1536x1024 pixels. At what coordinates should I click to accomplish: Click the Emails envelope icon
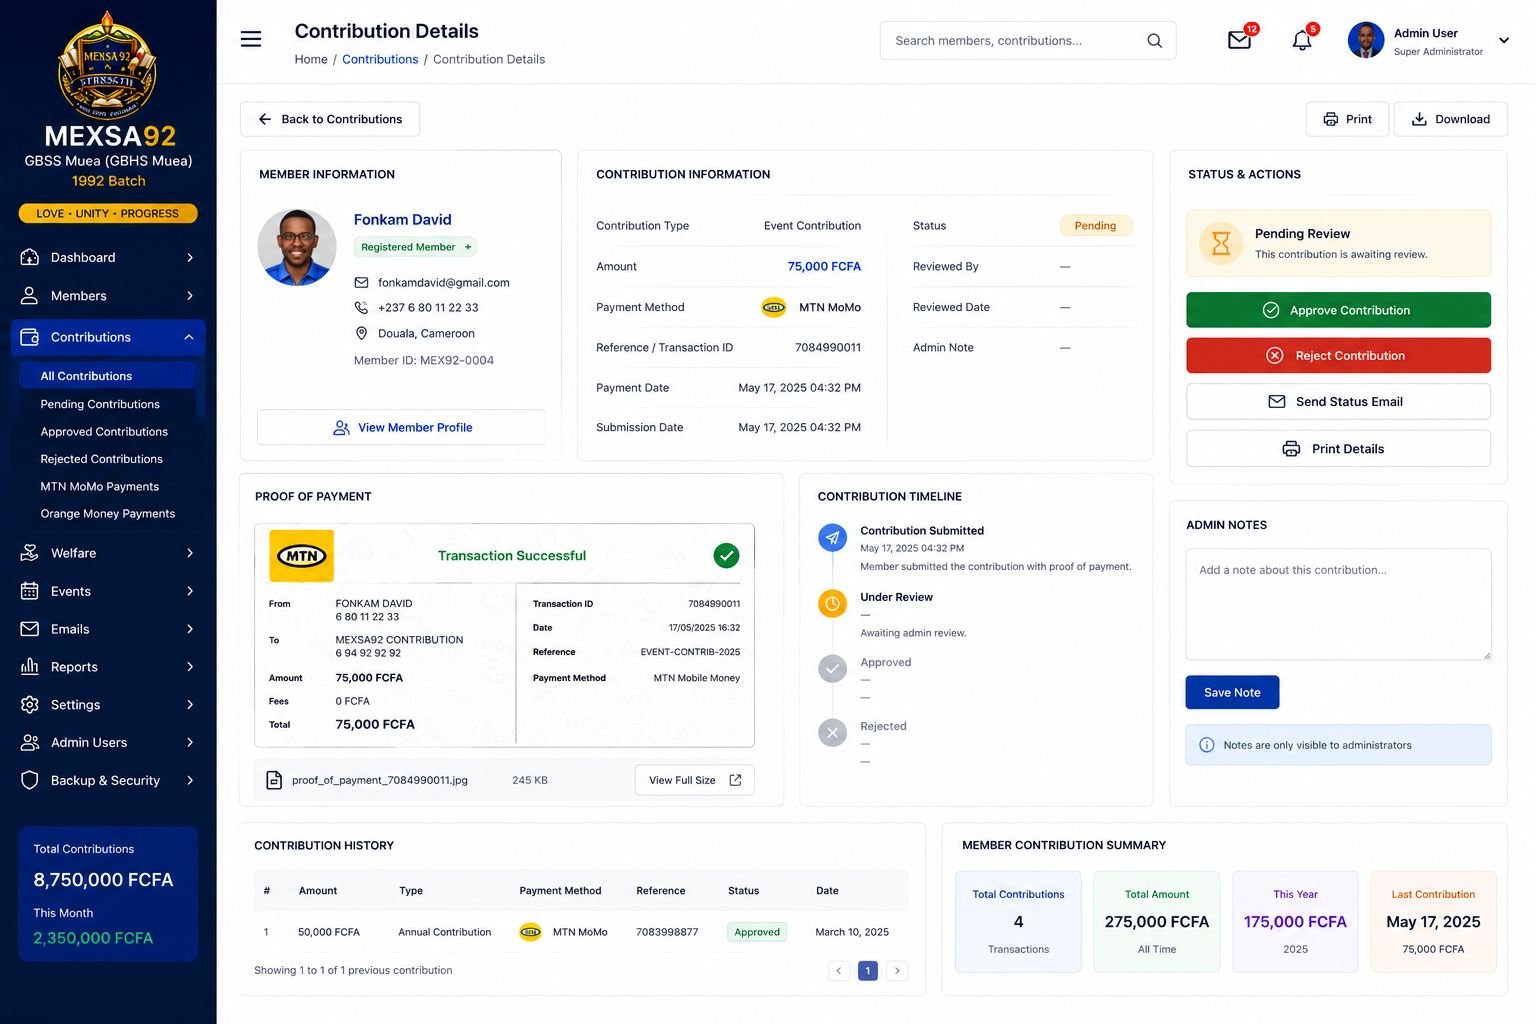(30, 629)
